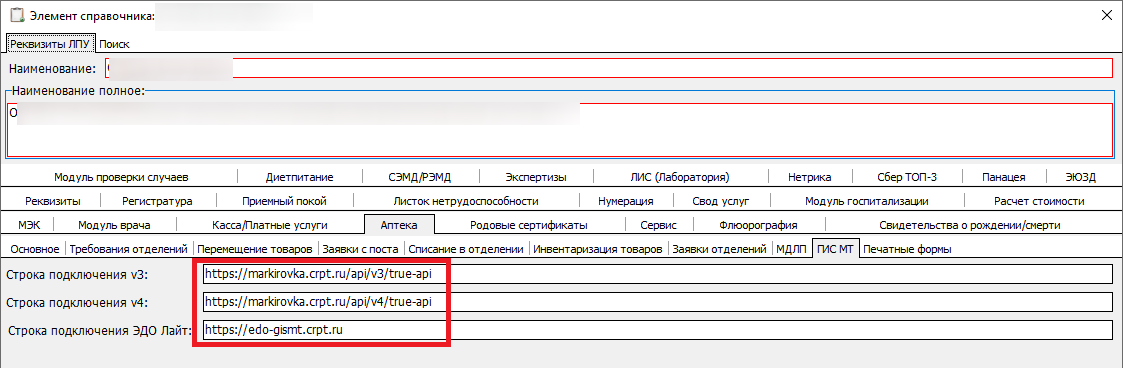
Task: Choose the Списание в отделении sub-tab
Action: point(467,249)
